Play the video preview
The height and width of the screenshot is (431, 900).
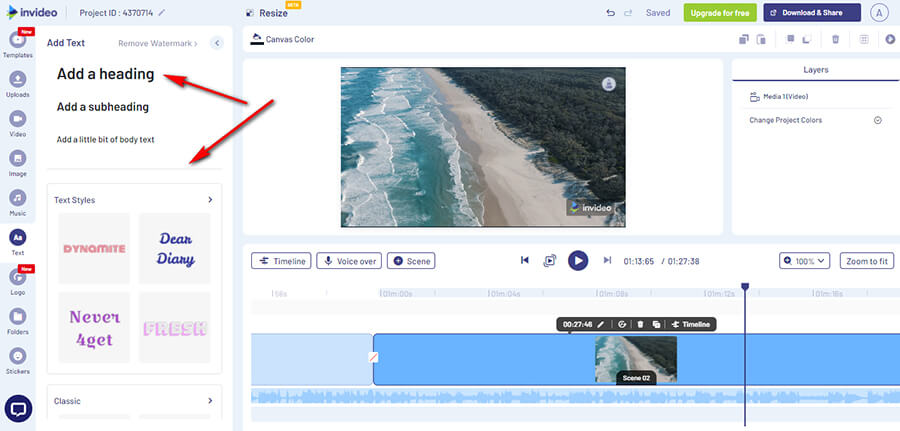click(x=578, y=260)
